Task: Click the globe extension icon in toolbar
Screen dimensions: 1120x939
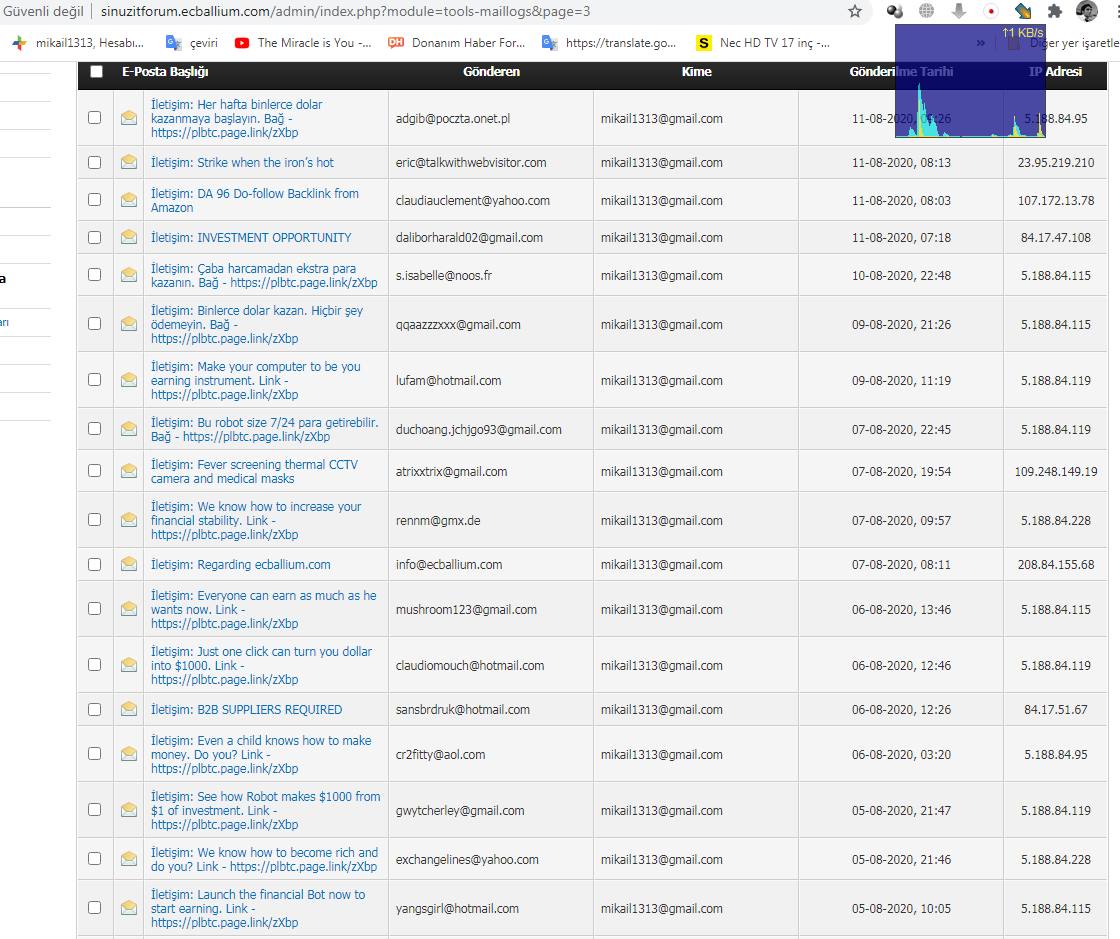Action: pyautogui.click(x=927, y=11)
